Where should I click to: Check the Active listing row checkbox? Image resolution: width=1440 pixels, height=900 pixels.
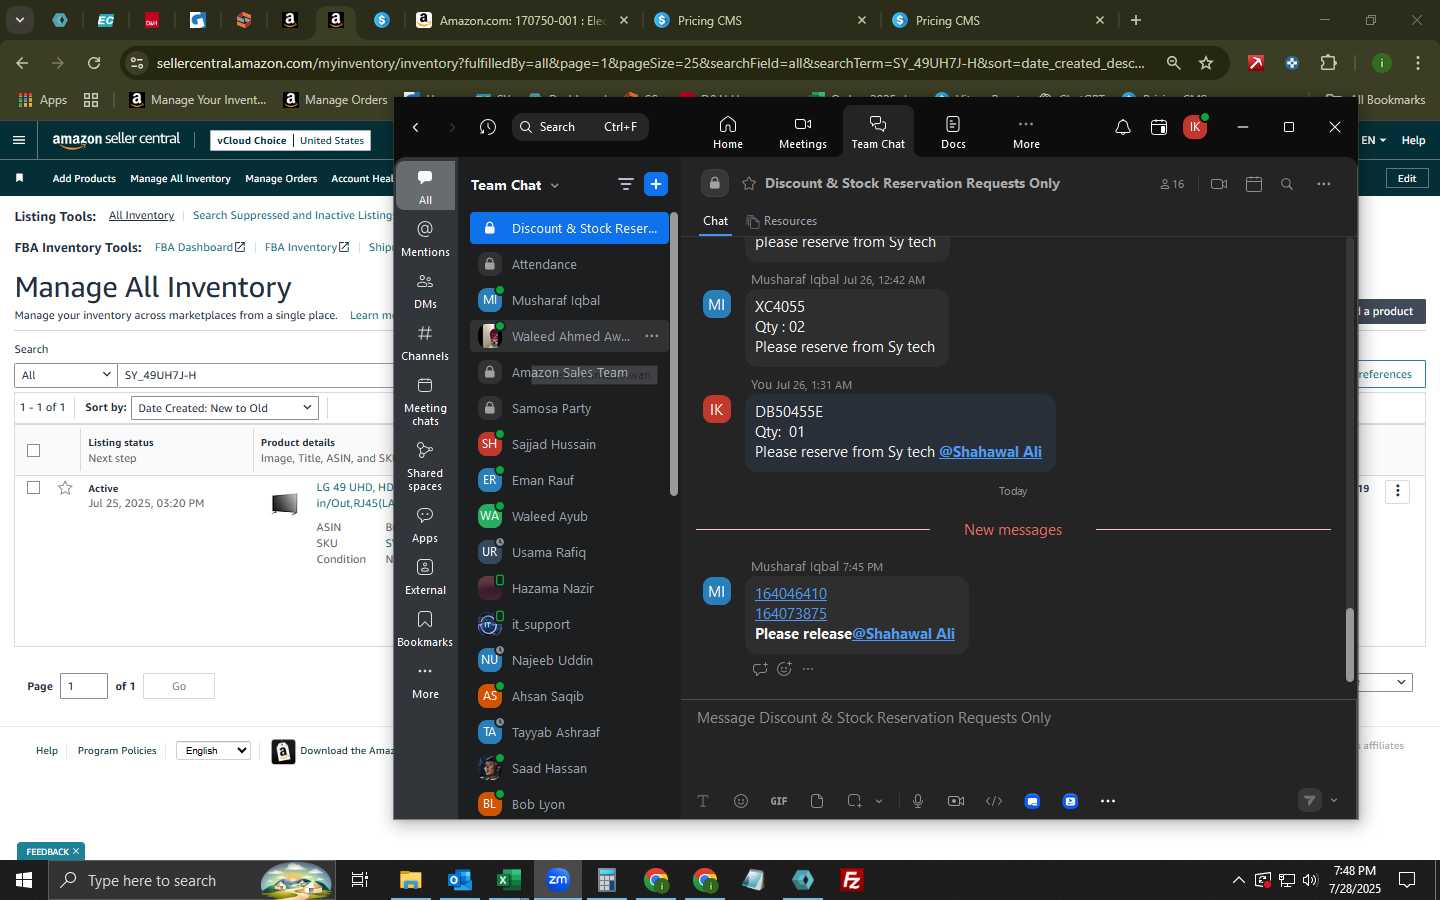click(33, 488)
